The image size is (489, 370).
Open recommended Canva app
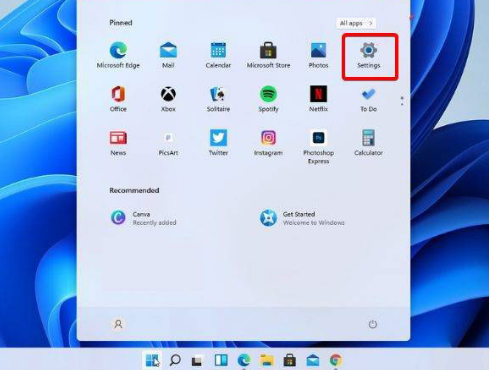(143, 218)
